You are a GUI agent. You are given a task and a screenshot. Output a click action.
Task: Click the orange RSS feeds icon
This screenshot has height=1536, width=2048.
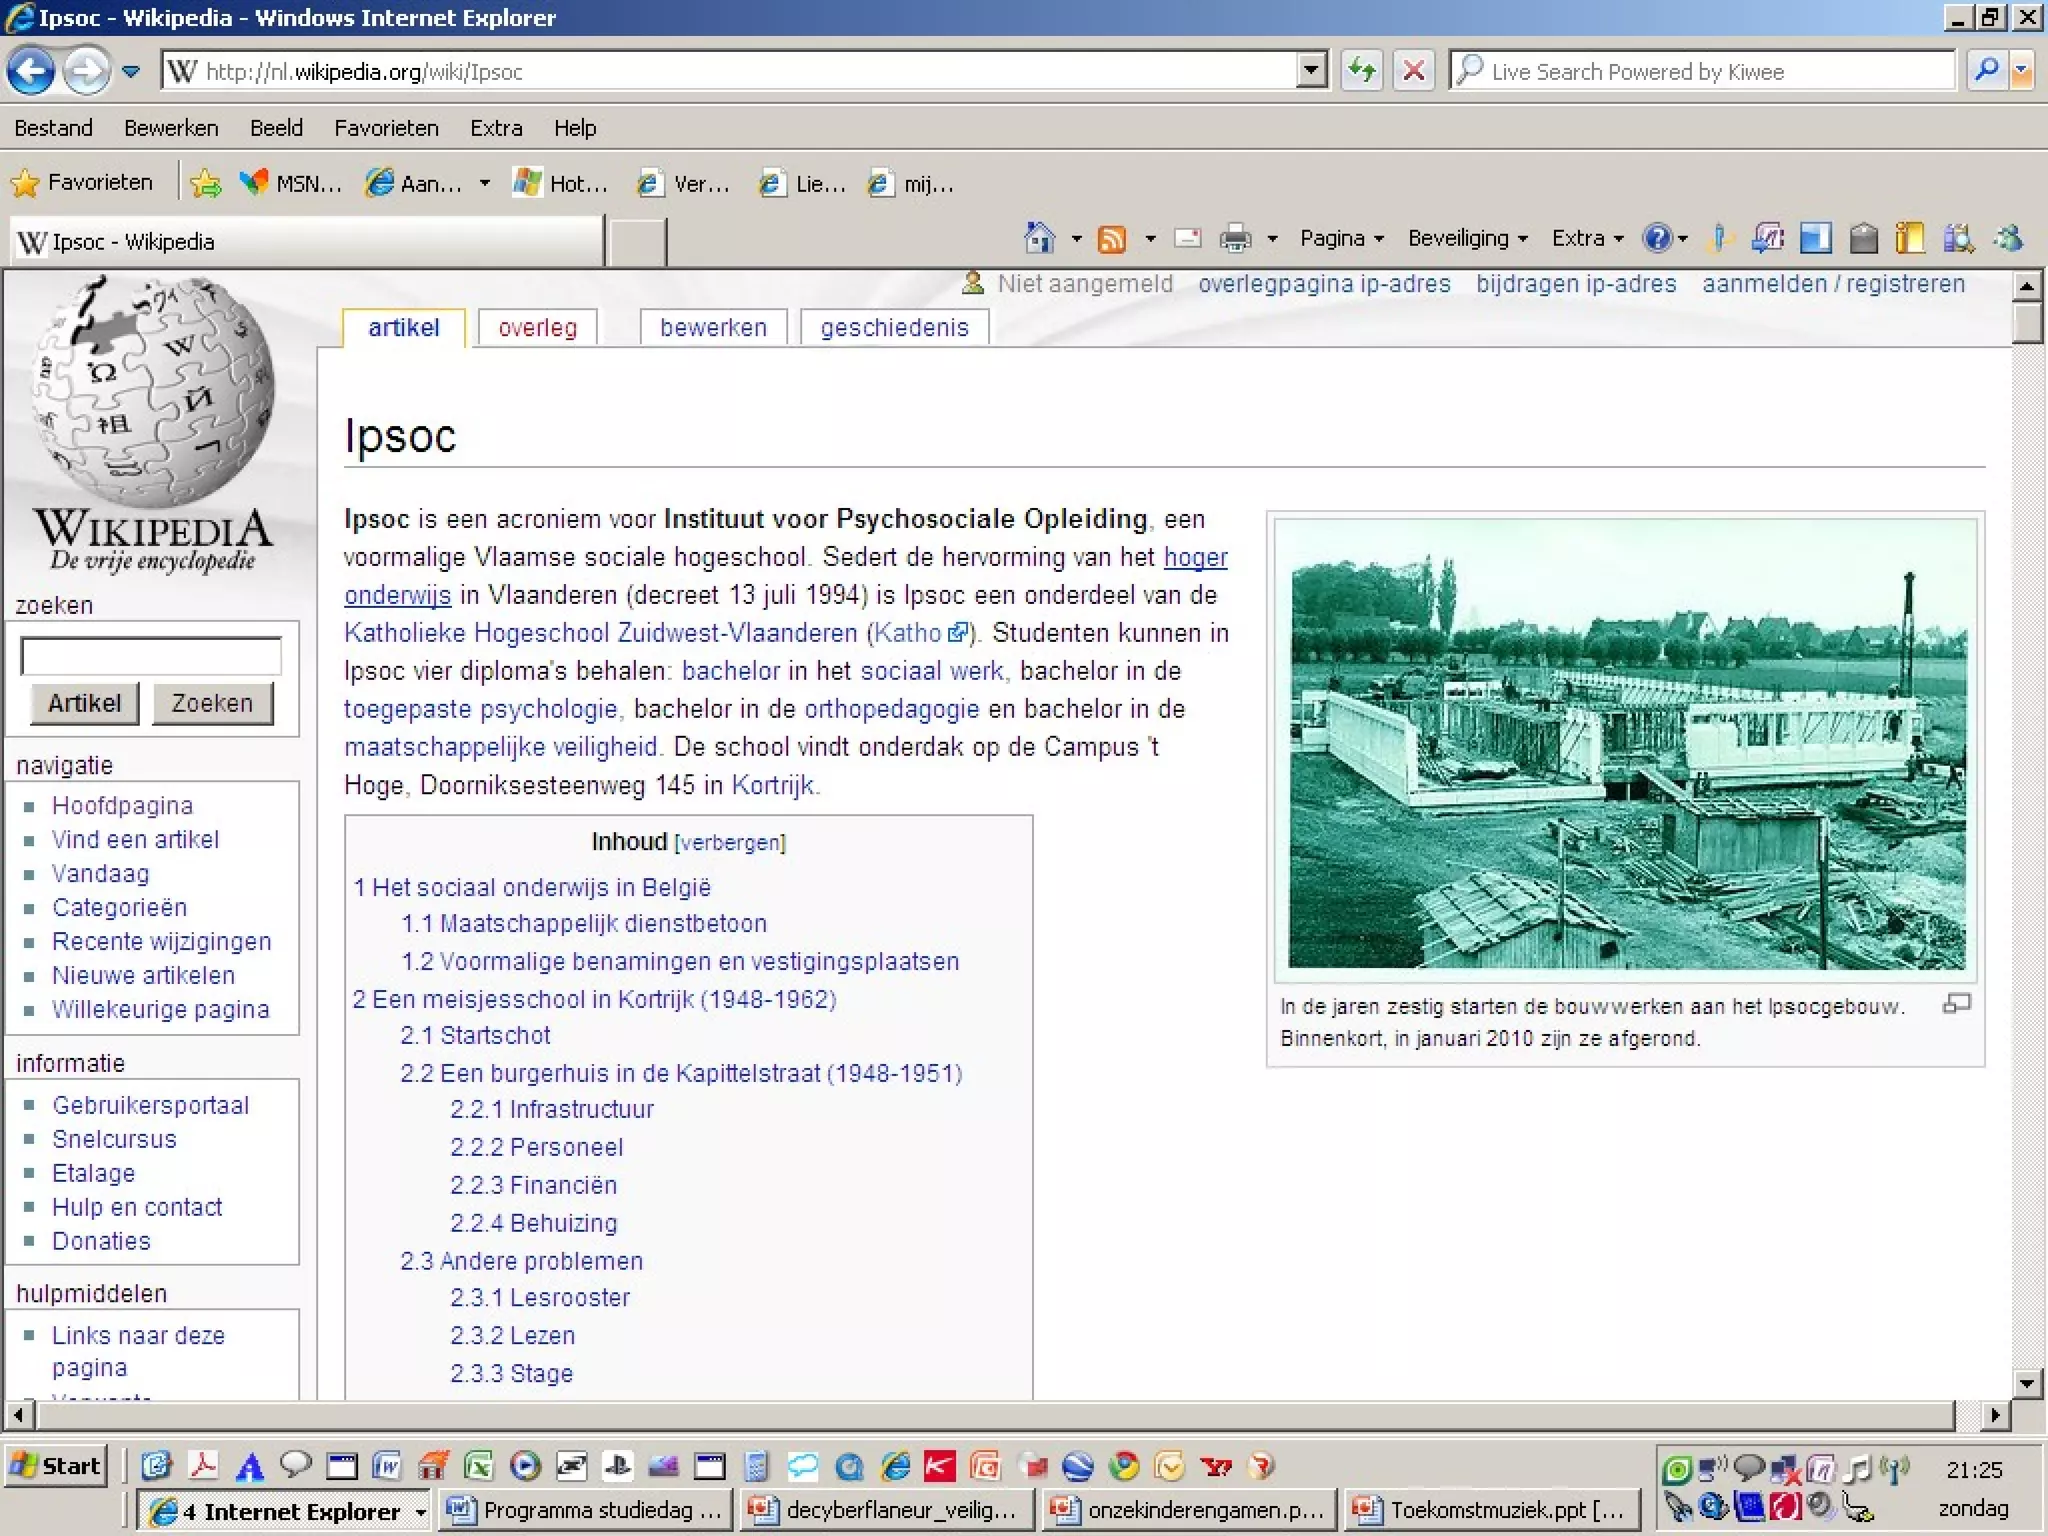1111,239
